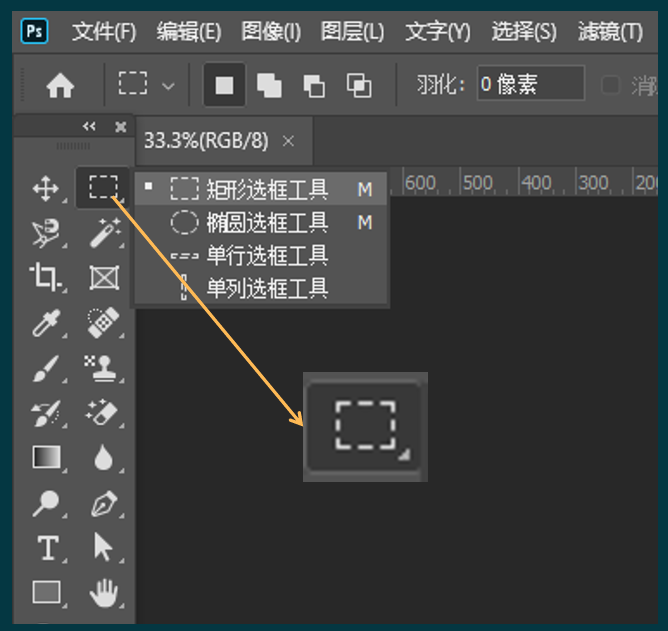
Task: Open the tool preset picker dropdown
Action: (145, 86)
